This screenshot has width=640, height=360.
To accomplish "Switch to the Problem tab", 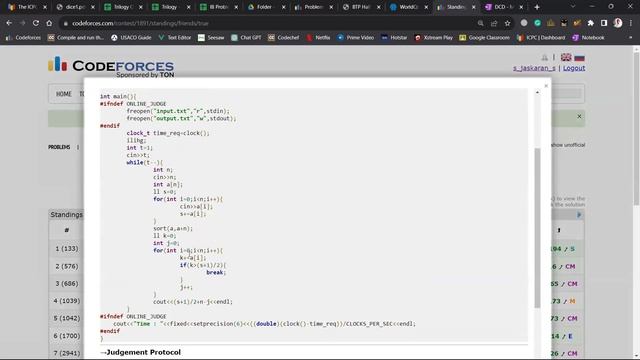I will (313, 7).
